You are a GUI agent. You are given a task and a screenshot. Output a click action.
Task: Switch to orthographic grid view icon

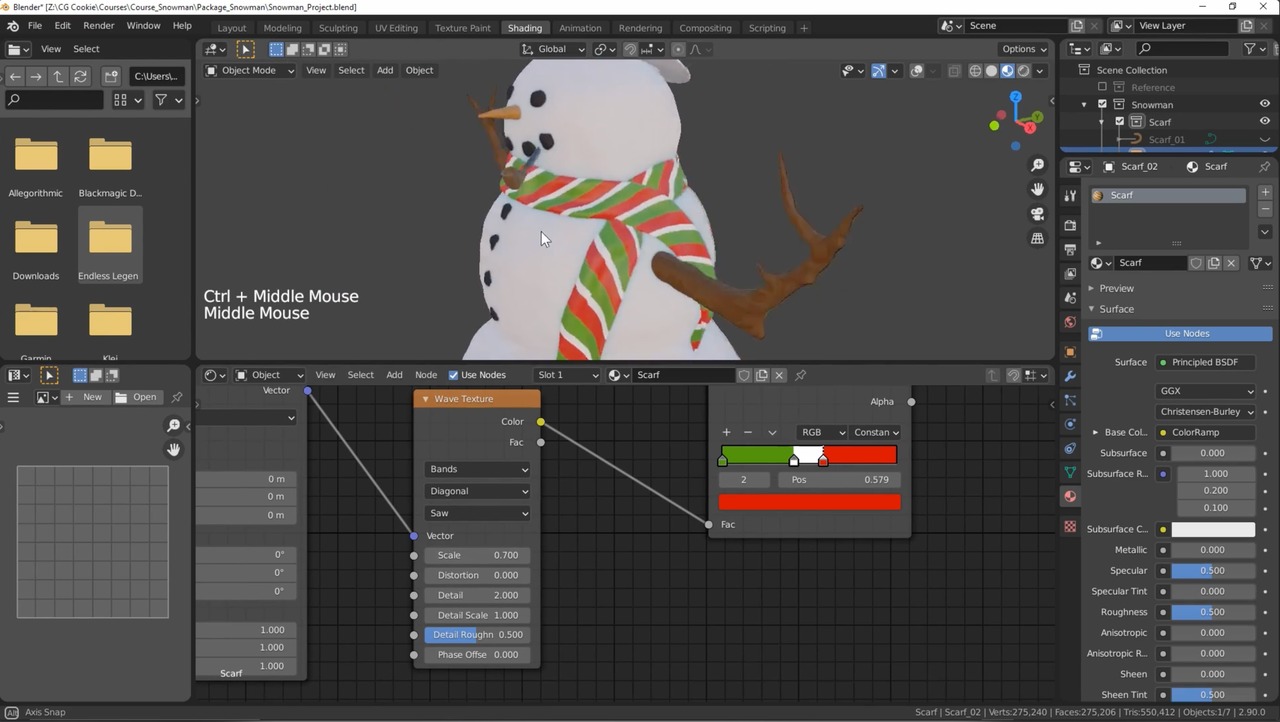click(1037, 238)
